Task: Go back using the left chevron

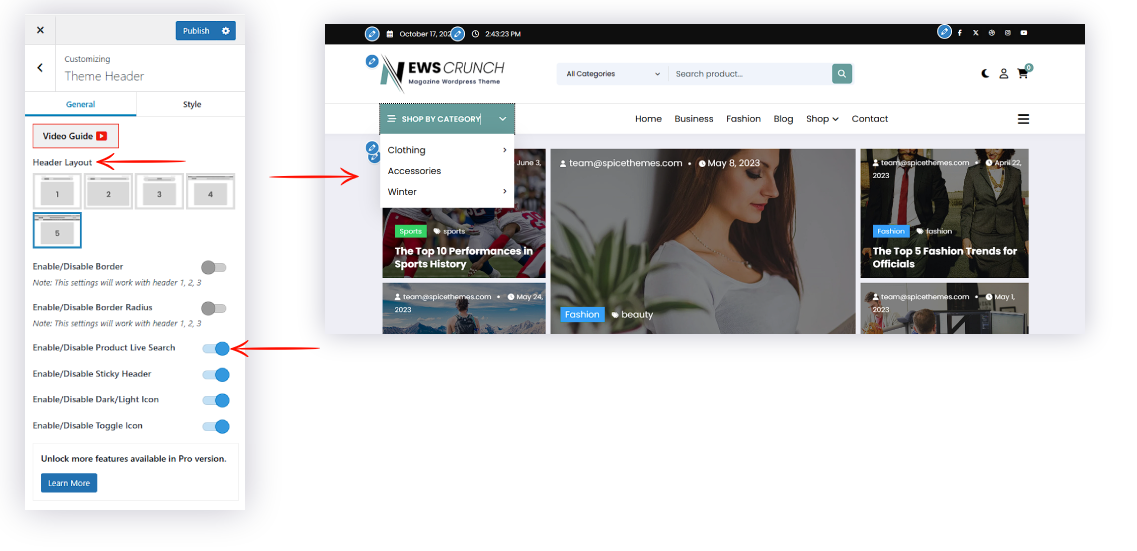Action: 40,68
